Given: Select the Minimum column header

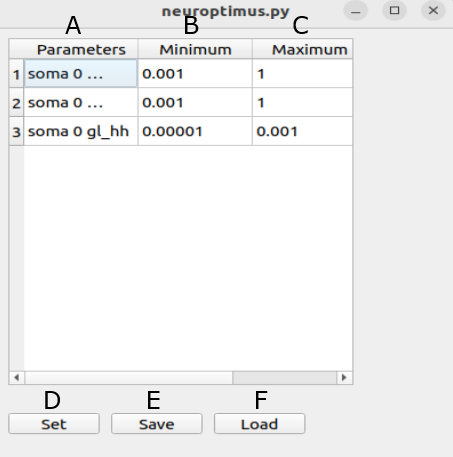Looking at the screenshot, I should [195, 50].
